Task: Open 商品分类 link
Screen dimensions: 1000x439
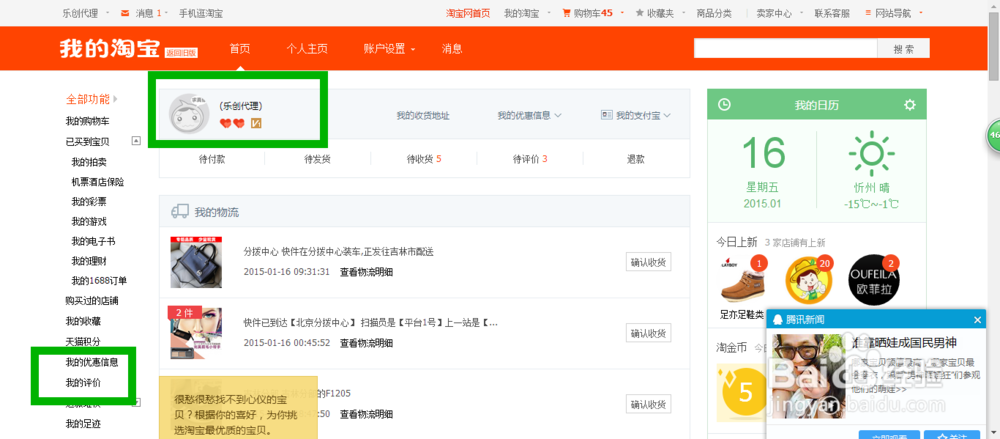Action: pyautogui.click(x=714, y=13)
